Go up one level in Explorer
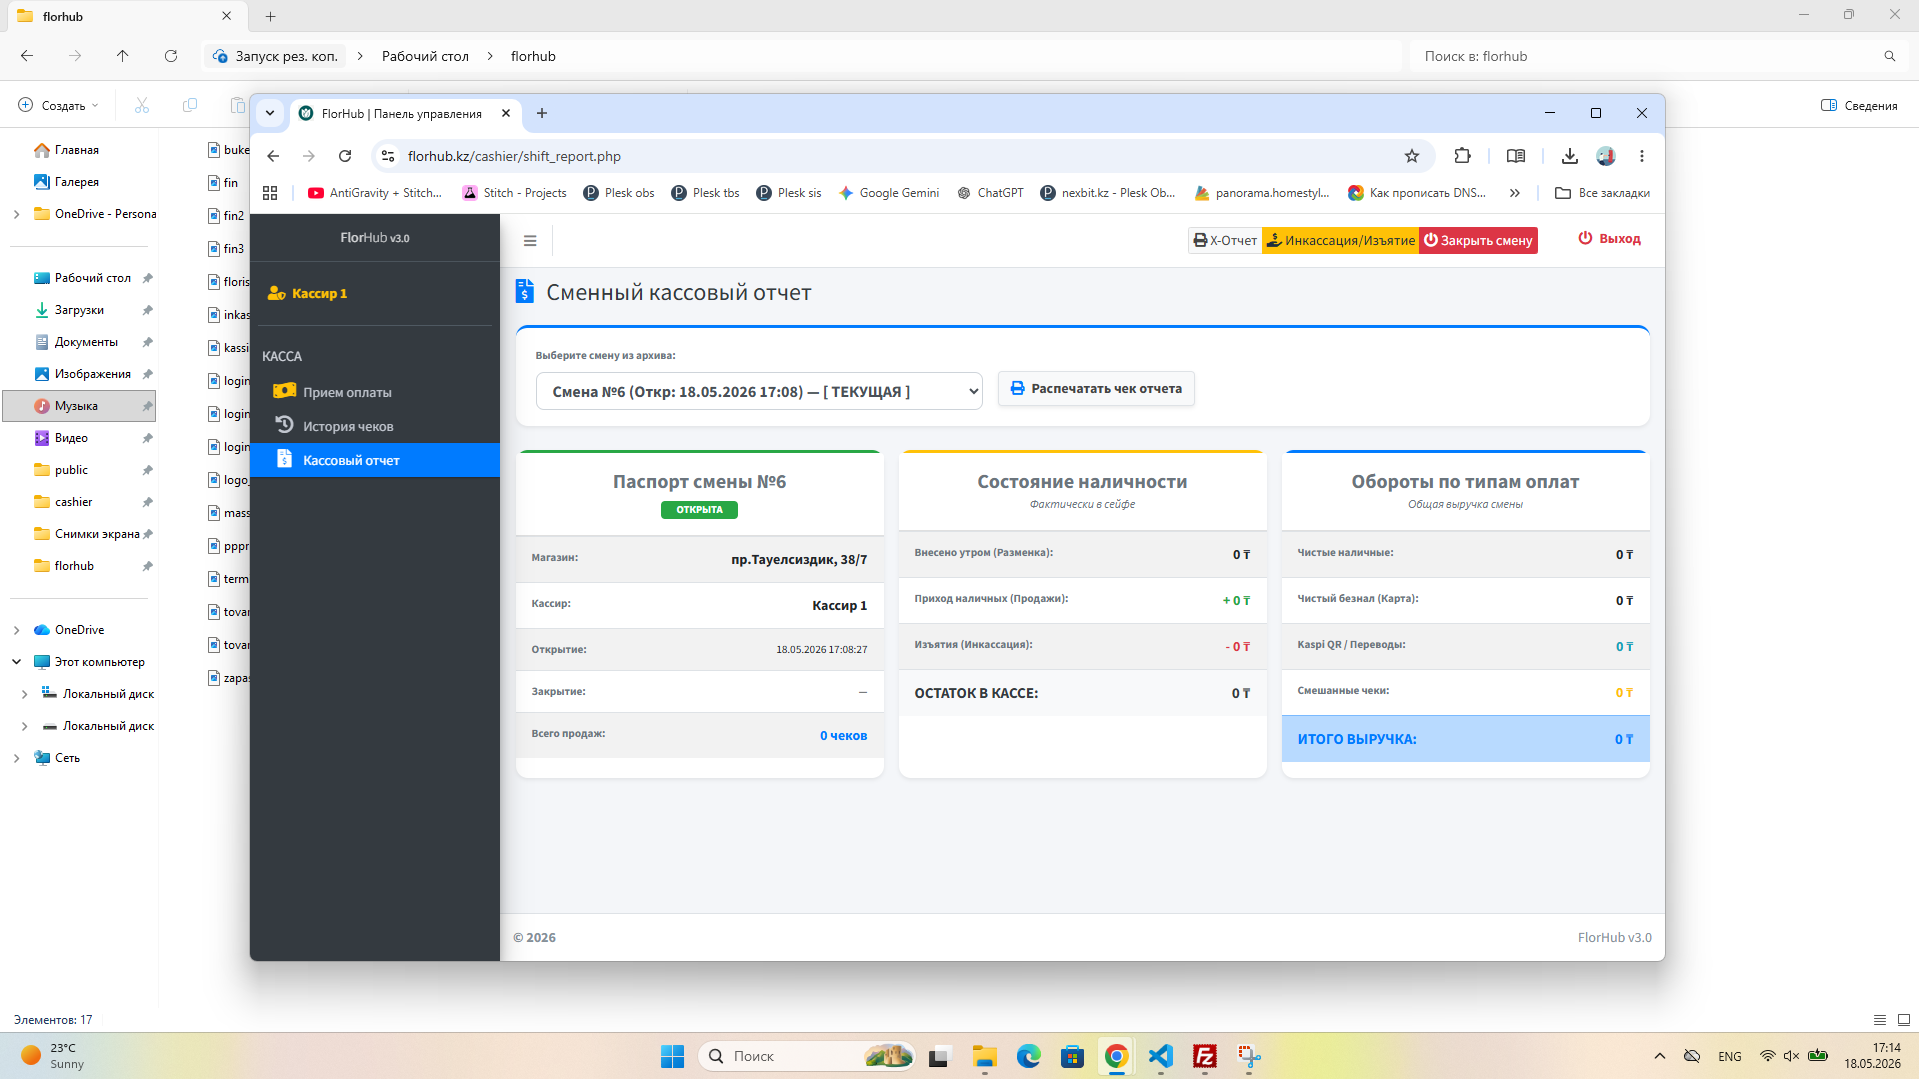This screenshot has height=1079, width=1919. 122,56
